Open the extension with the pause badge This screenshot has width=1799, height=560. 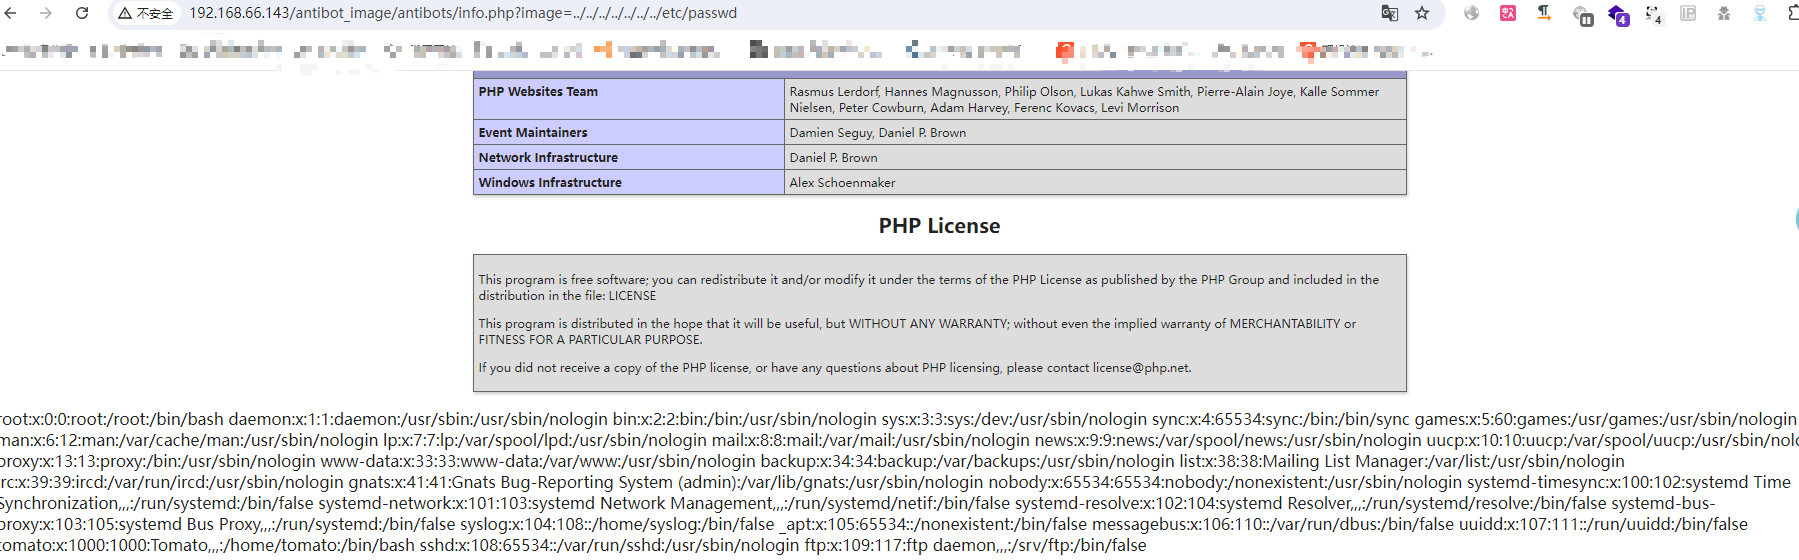1582,15
